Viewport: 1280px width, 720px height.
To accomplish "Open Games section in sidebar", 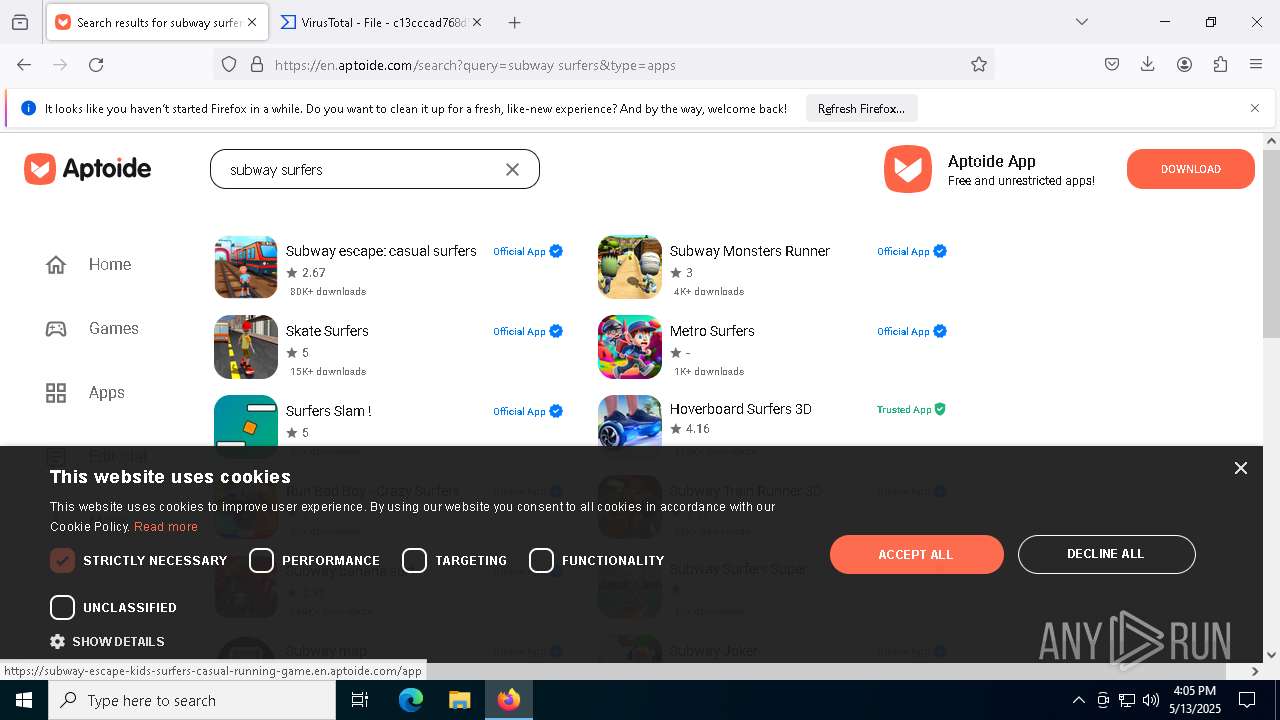I will [92, 328].
